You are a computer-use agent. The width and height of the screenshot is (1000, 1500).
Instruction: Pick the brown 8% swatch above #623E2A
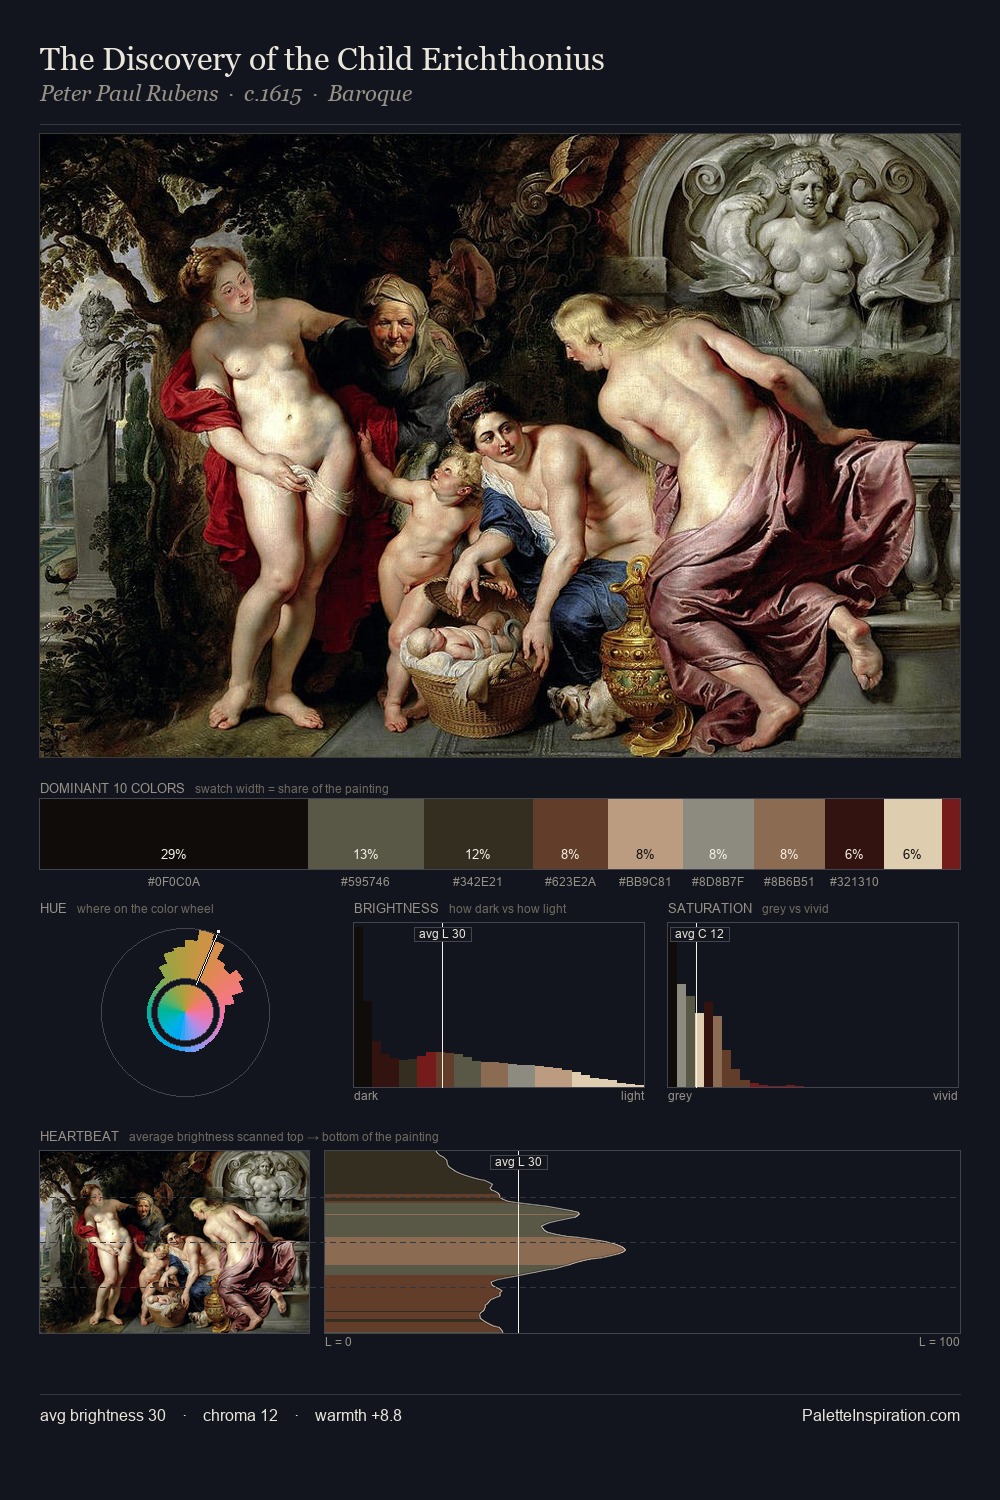(570, 834)
